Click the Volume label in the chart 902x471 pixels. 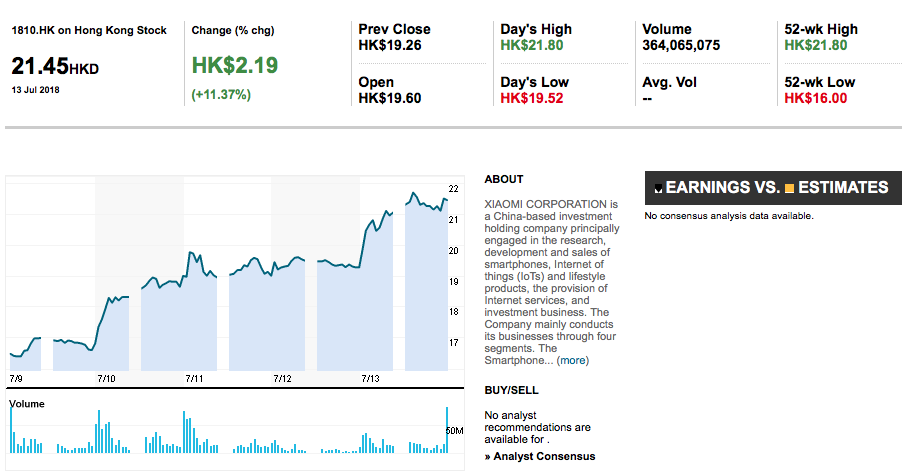click(27, 404)
